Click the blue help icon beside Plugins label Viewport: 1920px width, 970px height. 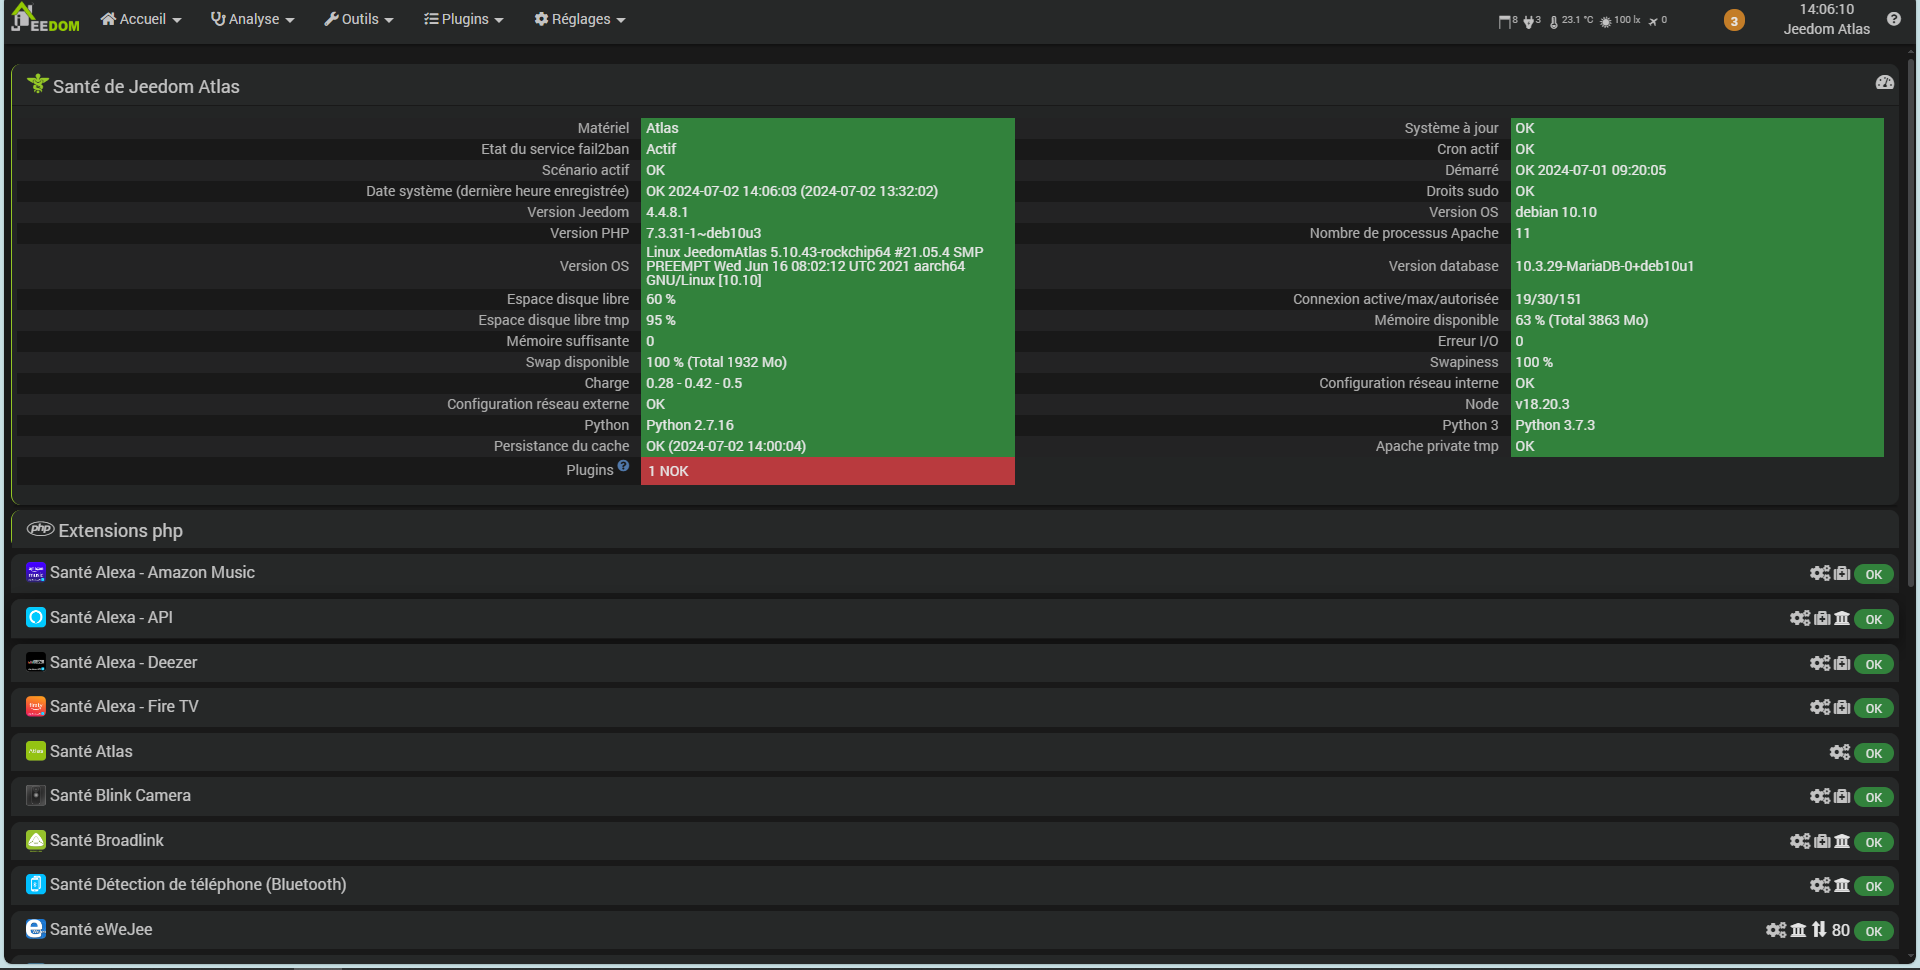coord(623,466)
